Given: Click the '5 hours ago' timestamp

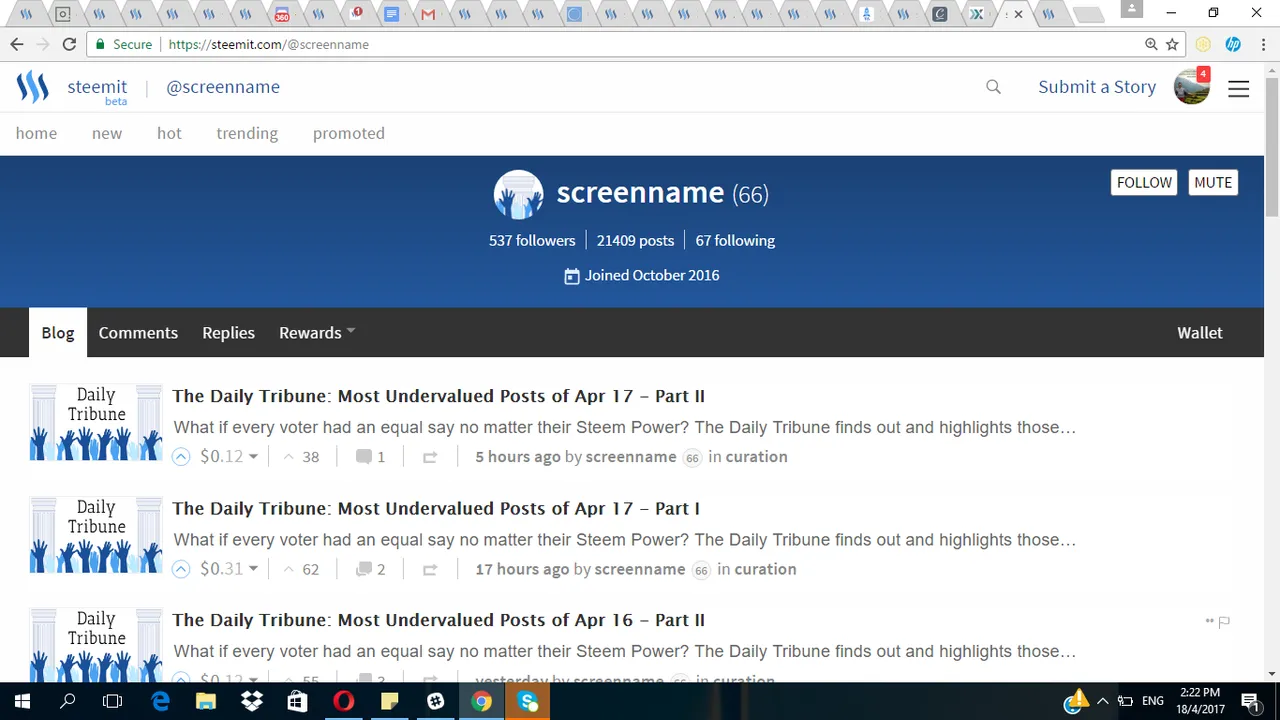Looking at the screenshot, I should tap(518, 457).
